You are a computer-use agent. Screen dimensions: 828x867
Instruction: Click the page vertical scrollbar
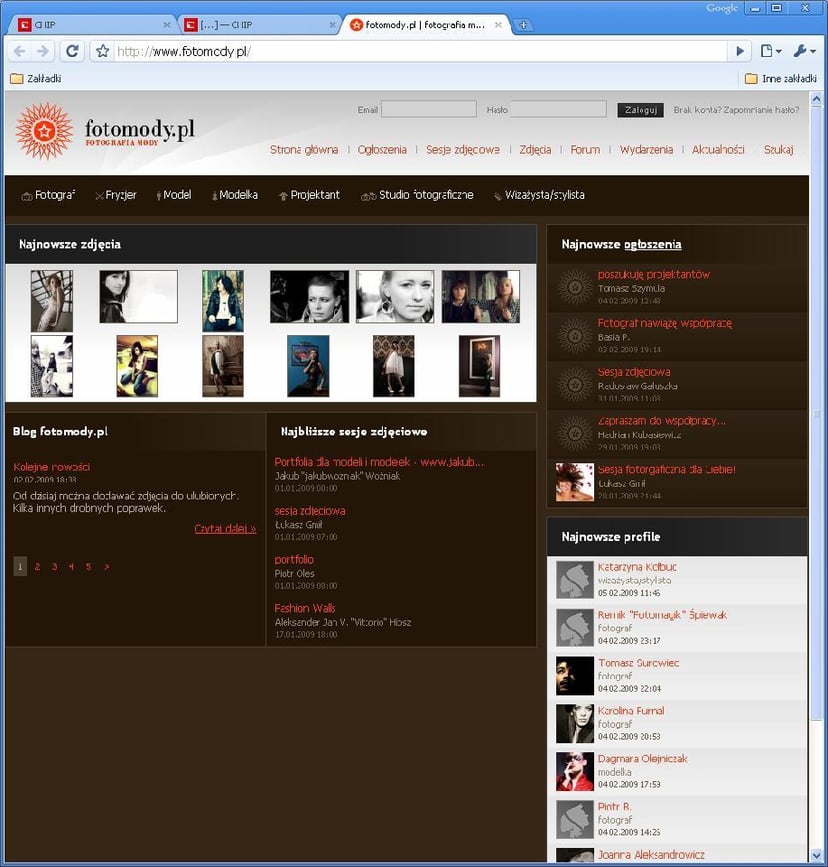(x=817, y=500)
